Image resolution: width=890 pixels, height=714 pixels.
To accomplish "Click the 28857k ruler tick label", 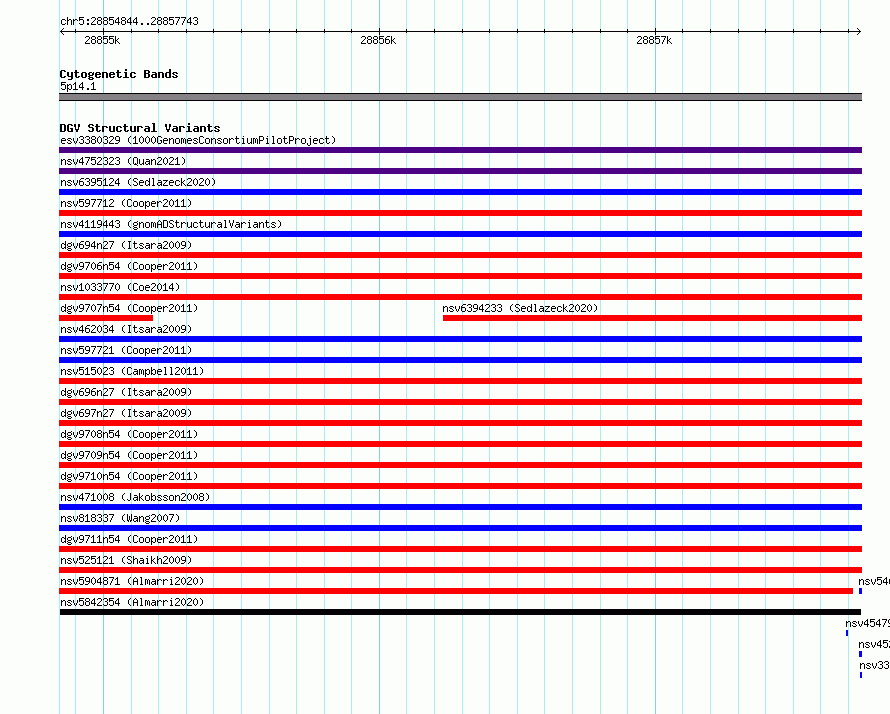I will pos(654,40).
